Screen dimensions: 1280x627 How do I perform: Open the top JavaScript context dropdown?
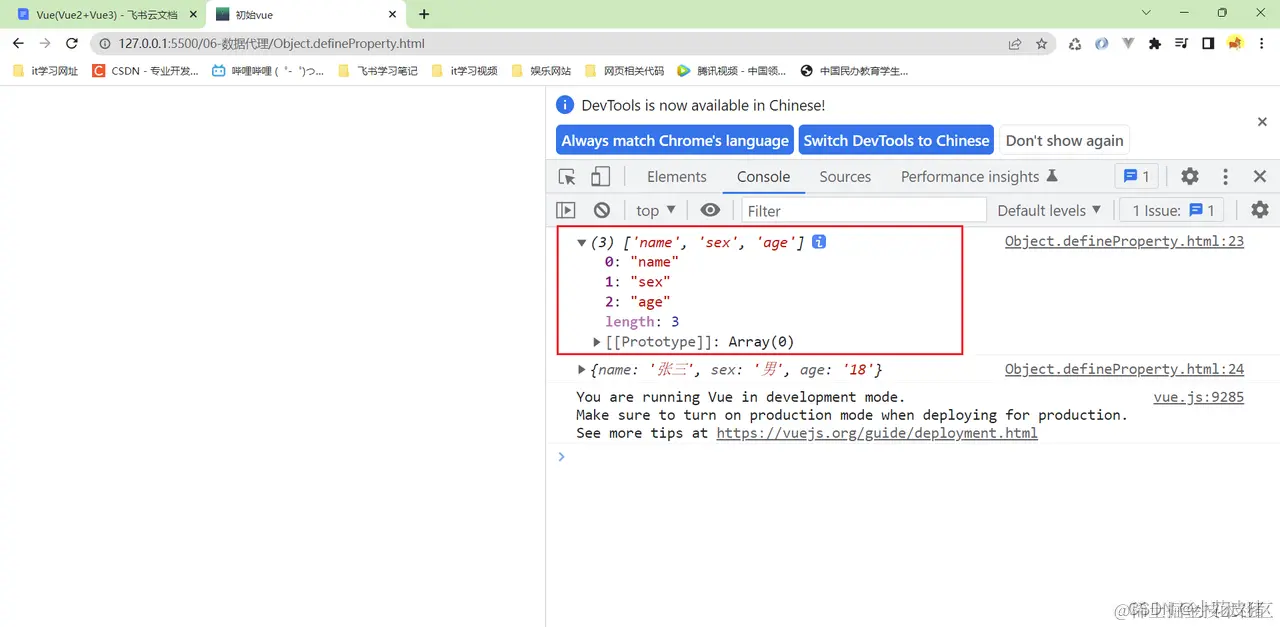[656, 210]
